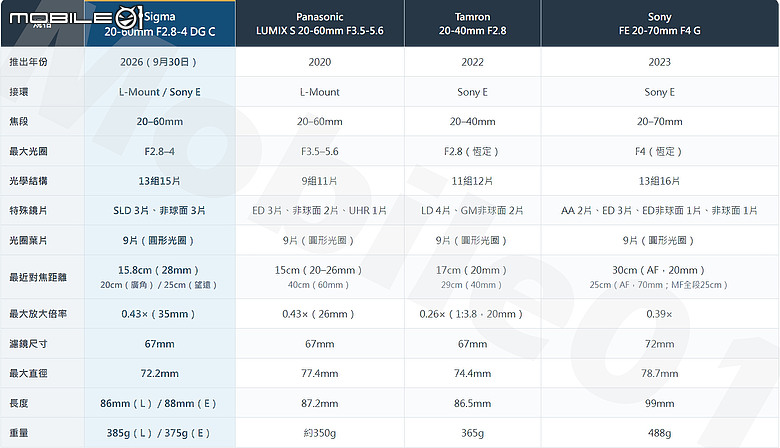Image resolution: width=780 pixels, height=448 pixels.
Task: Click the 'AA 2片、ED 3片' special elements cell
Action: click(660, 210)
